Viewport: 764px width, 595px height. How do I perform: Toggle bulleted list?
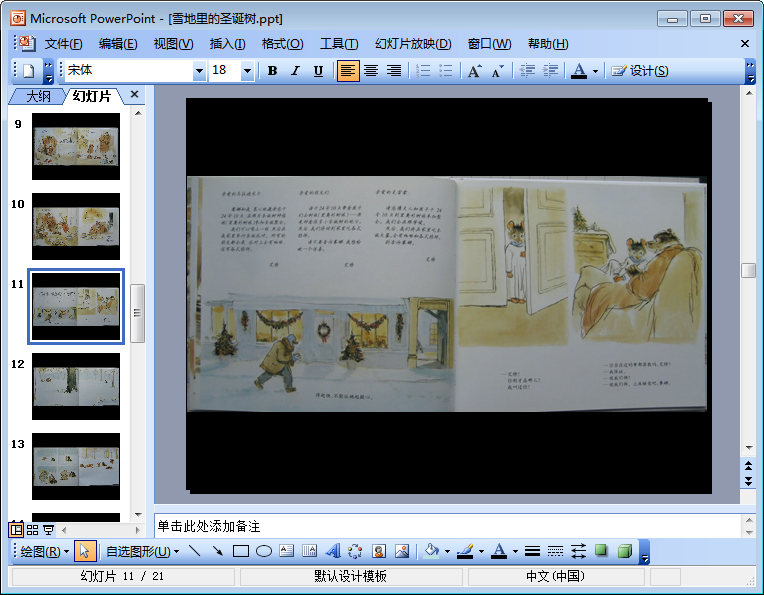(446, 71)
